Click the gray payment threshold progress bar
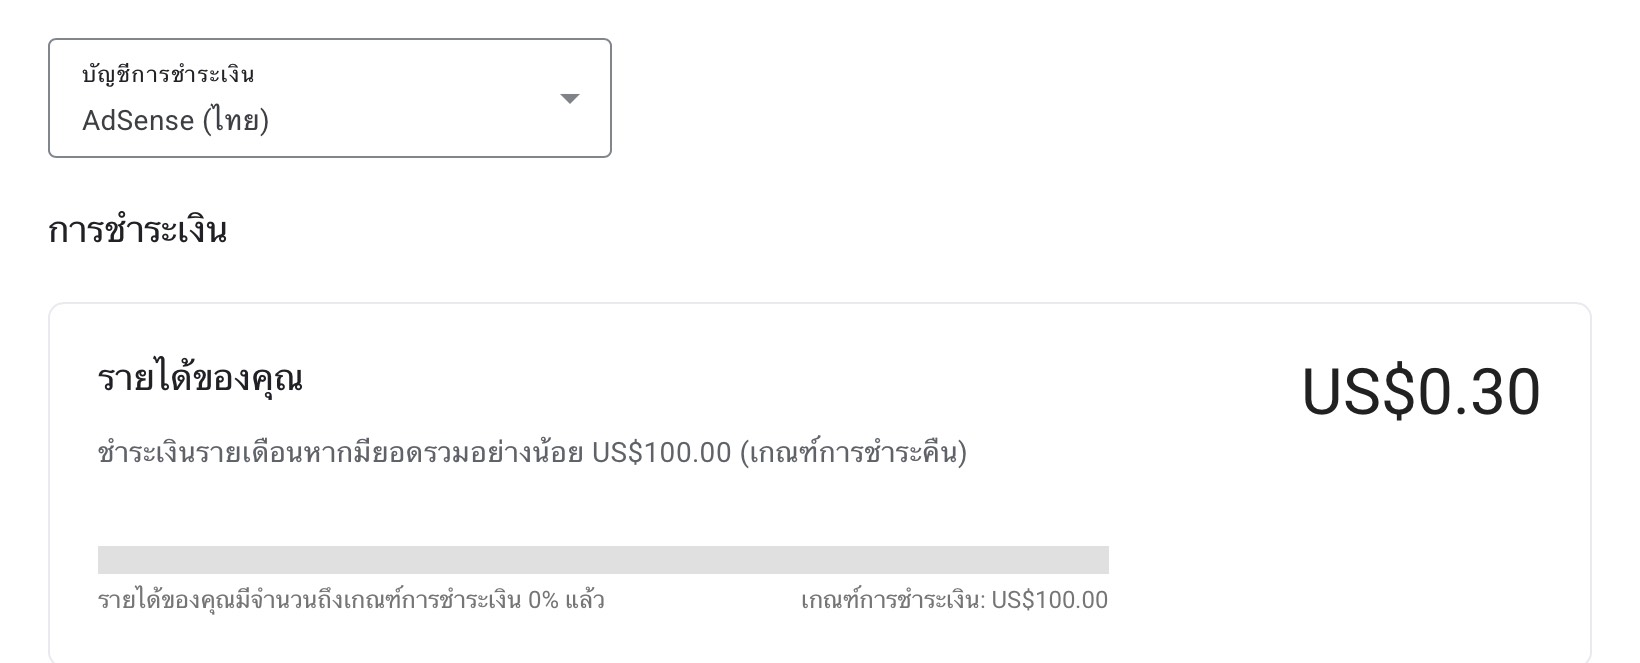 point(603,560)
